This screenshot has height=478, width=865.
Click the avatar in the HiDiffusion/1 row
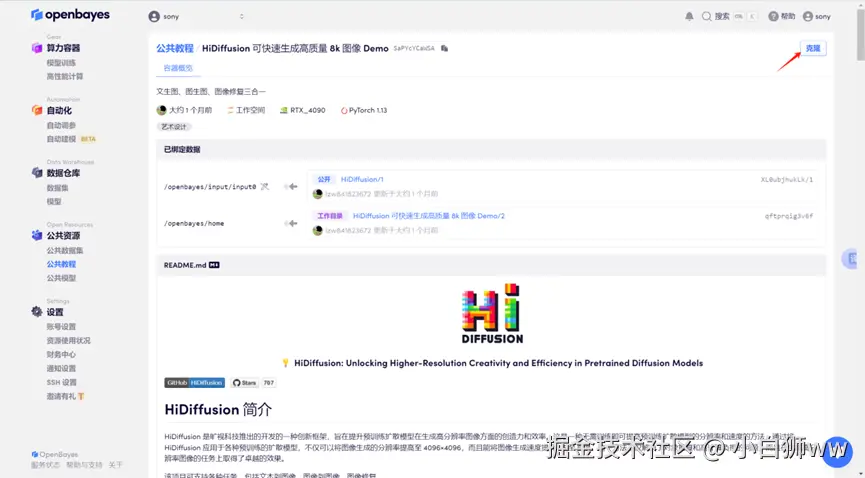[318, 194]
